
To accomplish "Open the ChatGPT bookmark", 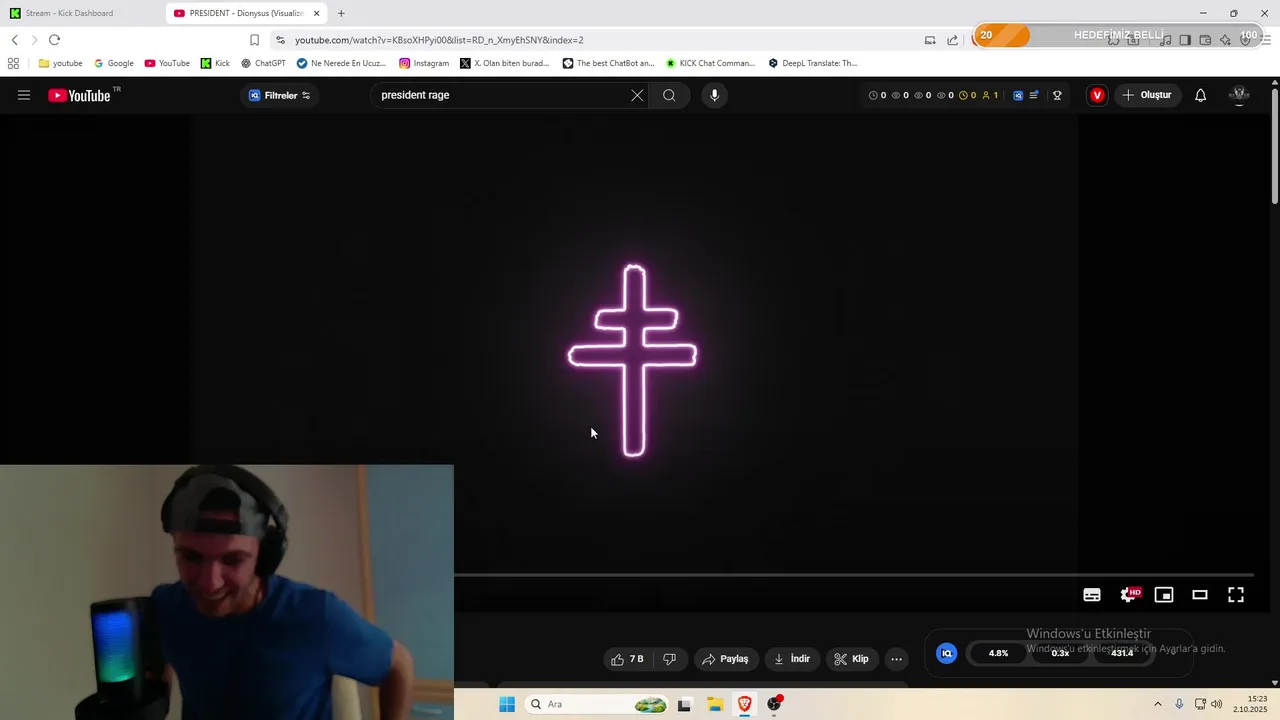I will (263, 63).
